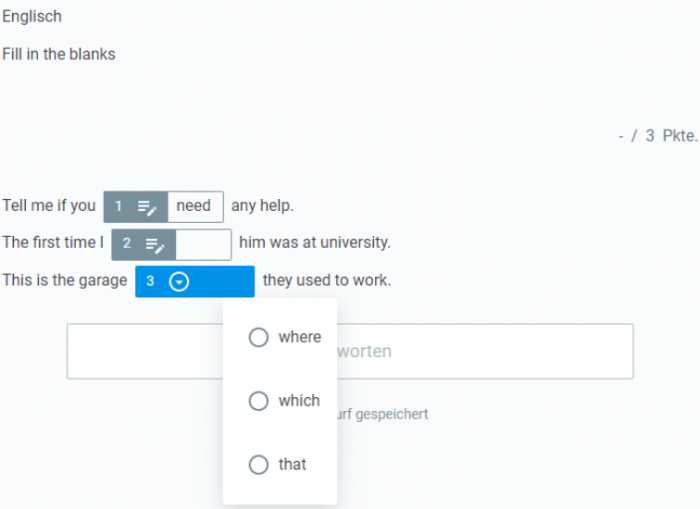Focus the empty answer field of blank 2

pos(204,245)
